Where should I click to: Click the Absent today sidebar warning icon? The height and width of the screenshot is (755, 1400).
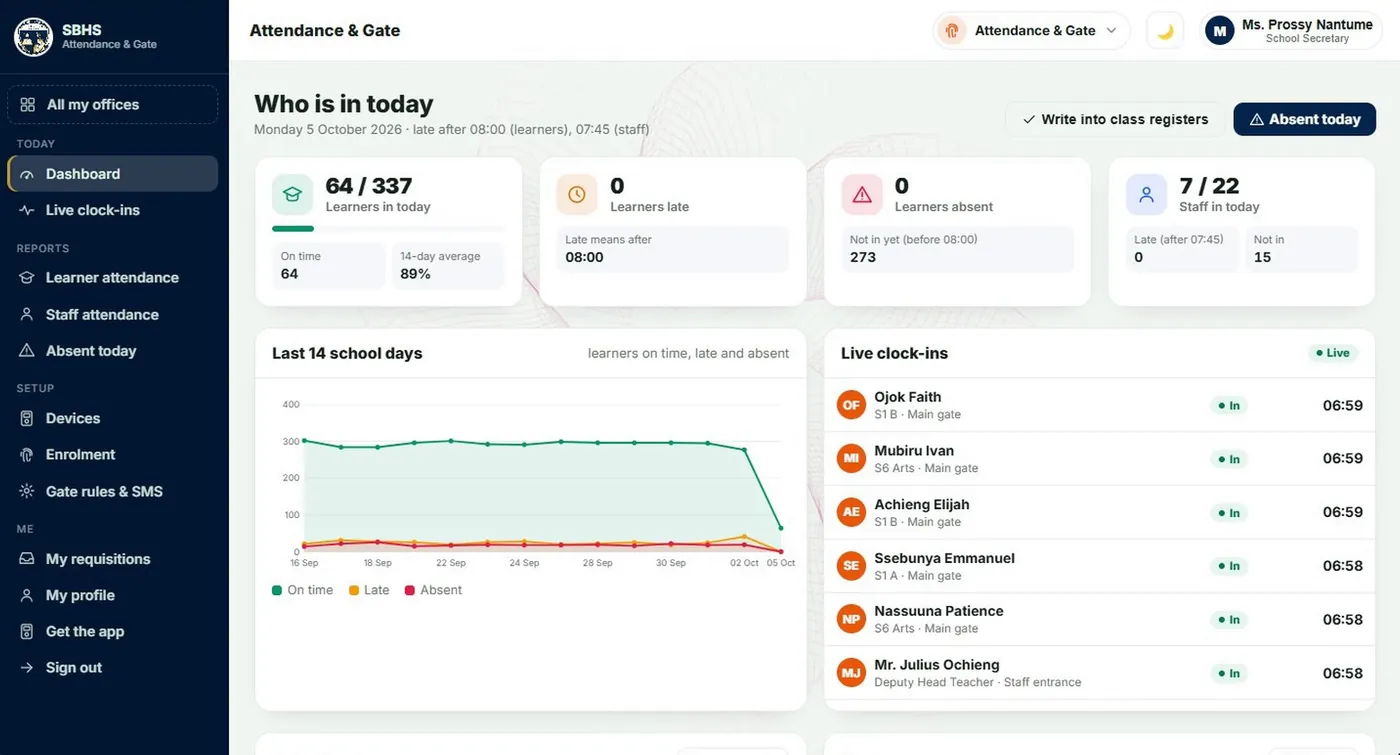(x=27, y=351)
